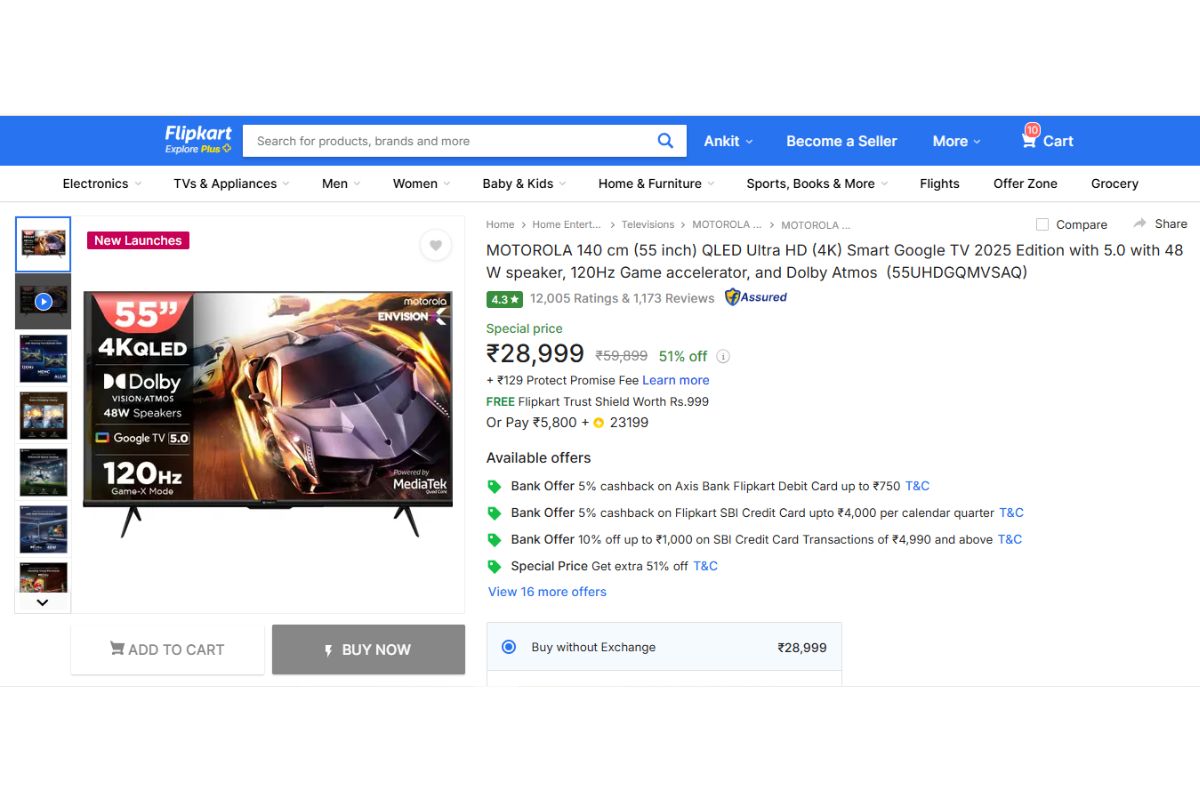Click the BUY NOW button
The height and width of the screenshot is (800, 1200).
368,649
